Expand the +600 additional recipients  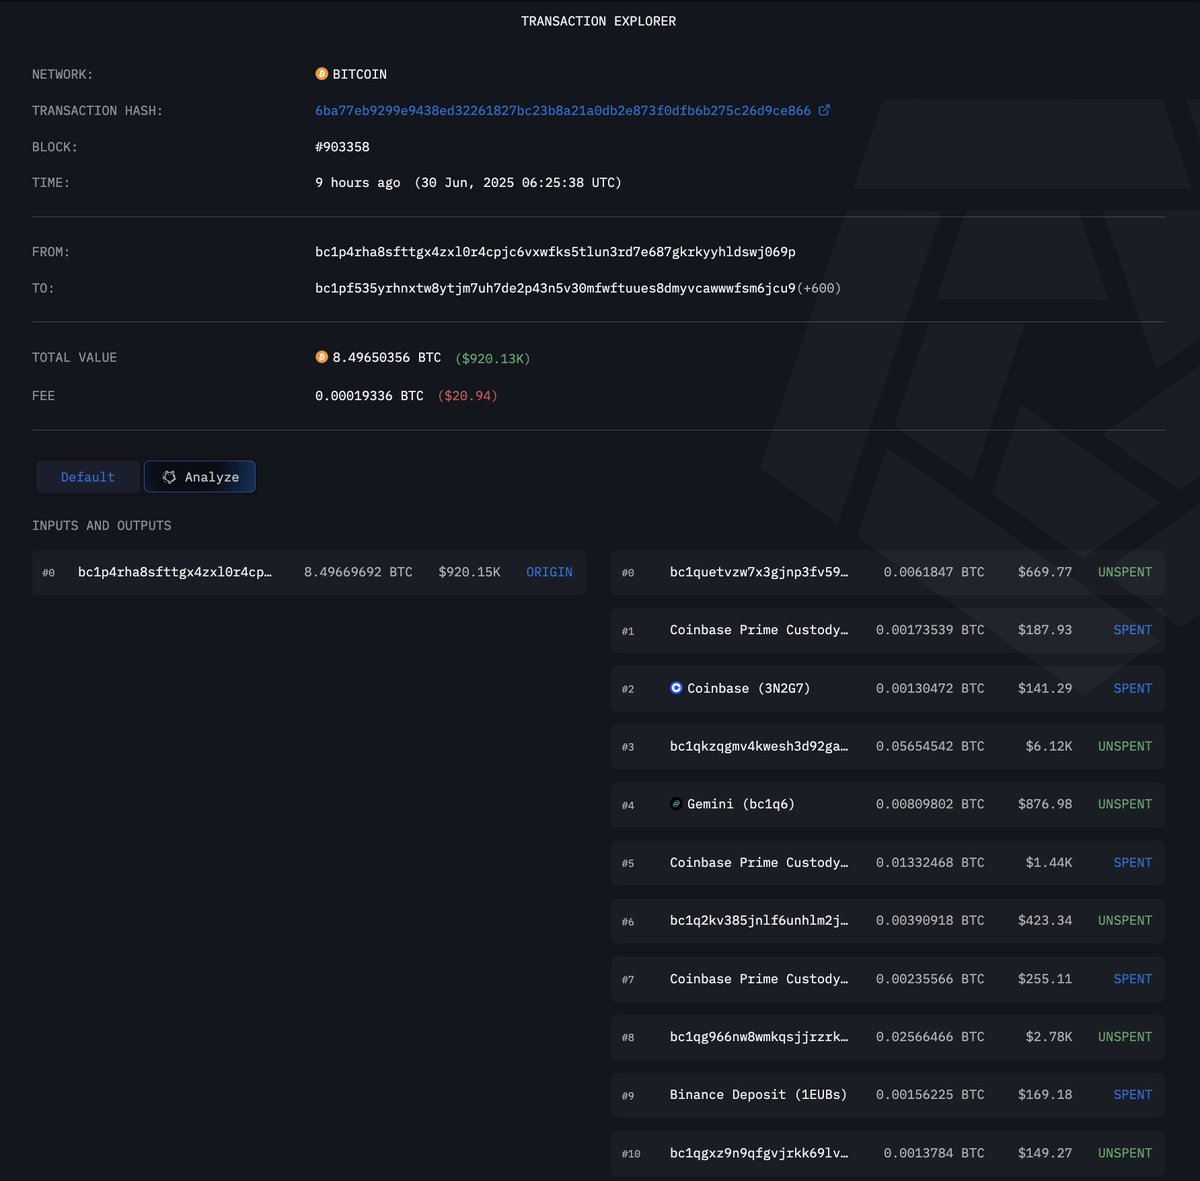coord(819,288)
